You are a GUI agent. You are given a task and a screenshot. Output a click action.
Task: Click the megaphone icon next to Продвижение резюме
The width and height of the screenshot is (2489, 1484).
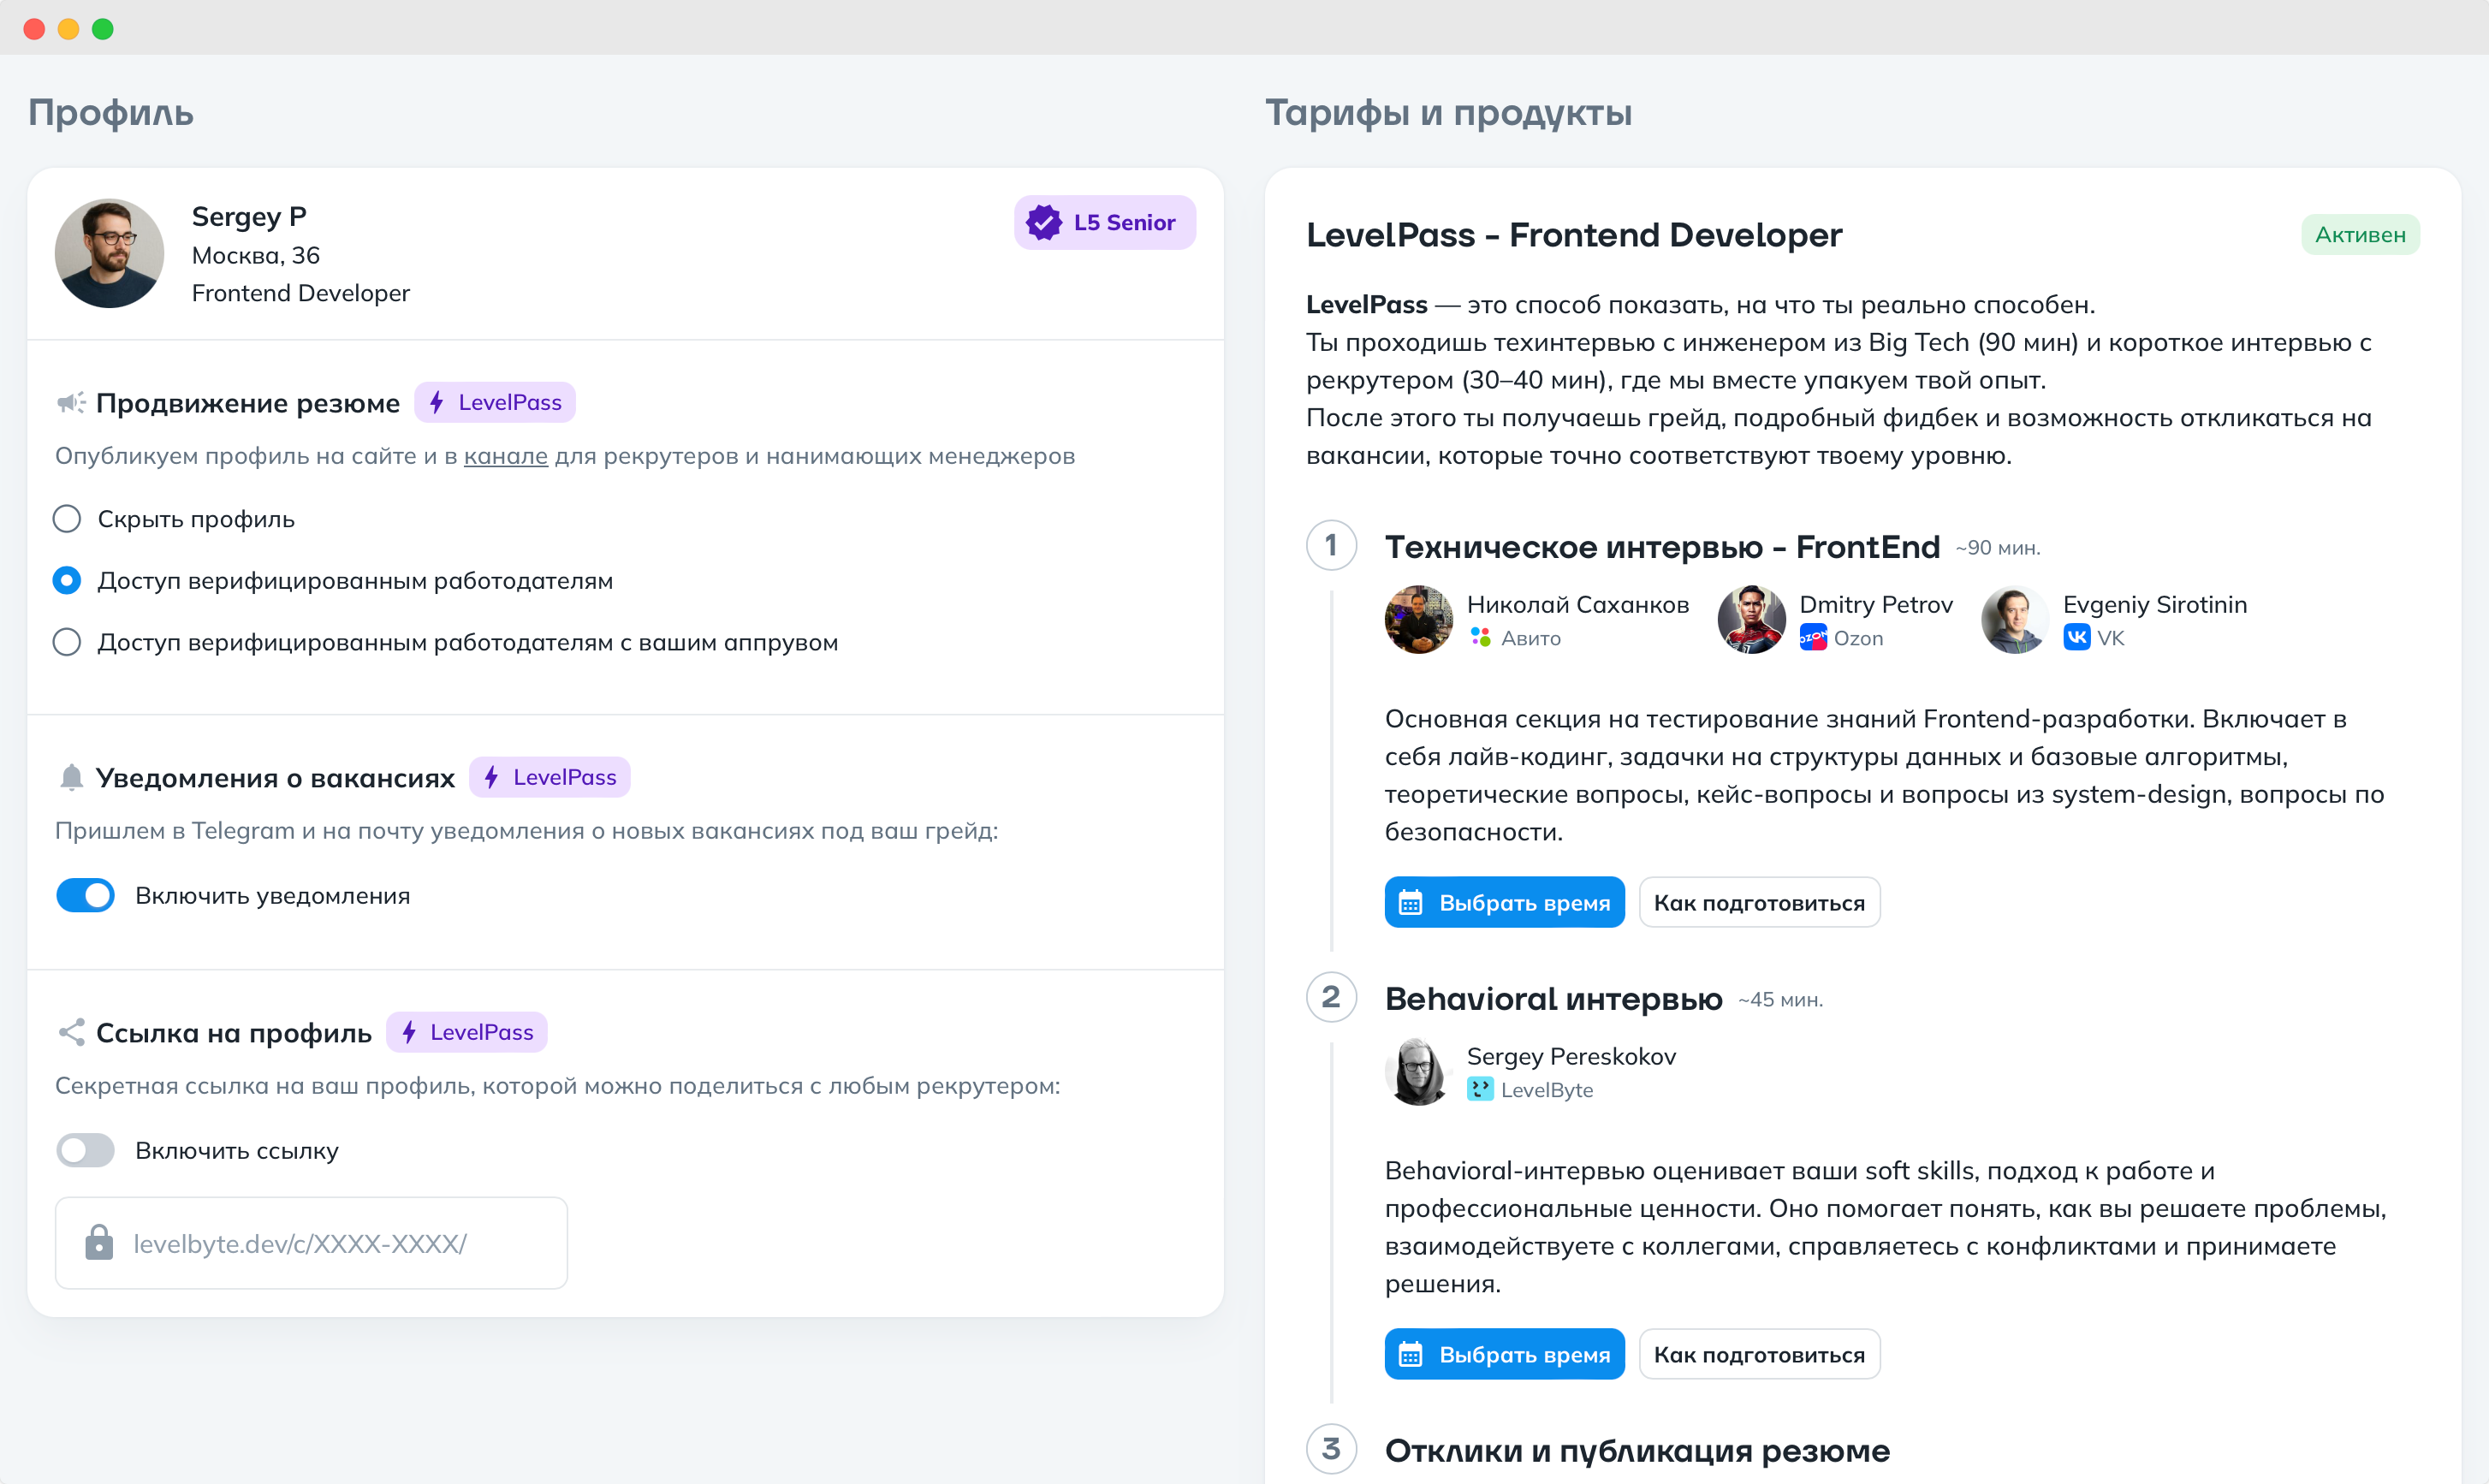pos(71,403)
